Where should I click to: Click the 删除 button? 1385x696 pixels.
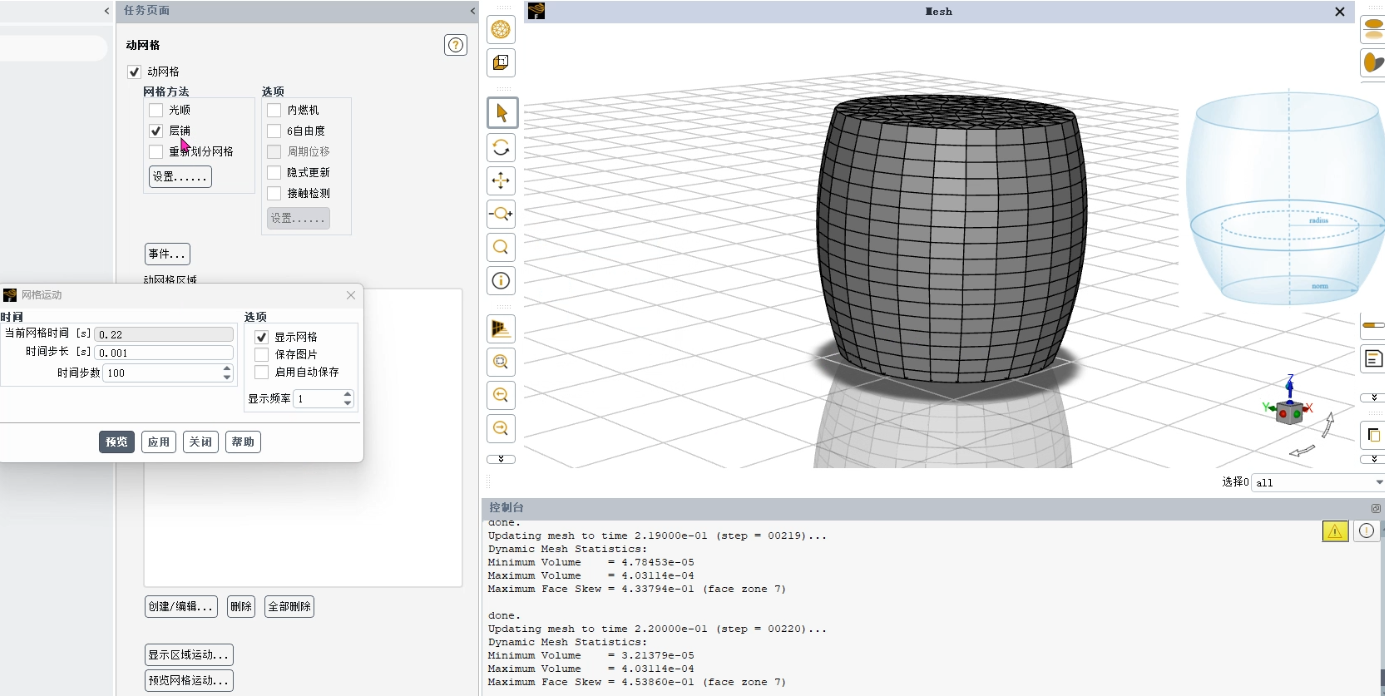point(241,606)
